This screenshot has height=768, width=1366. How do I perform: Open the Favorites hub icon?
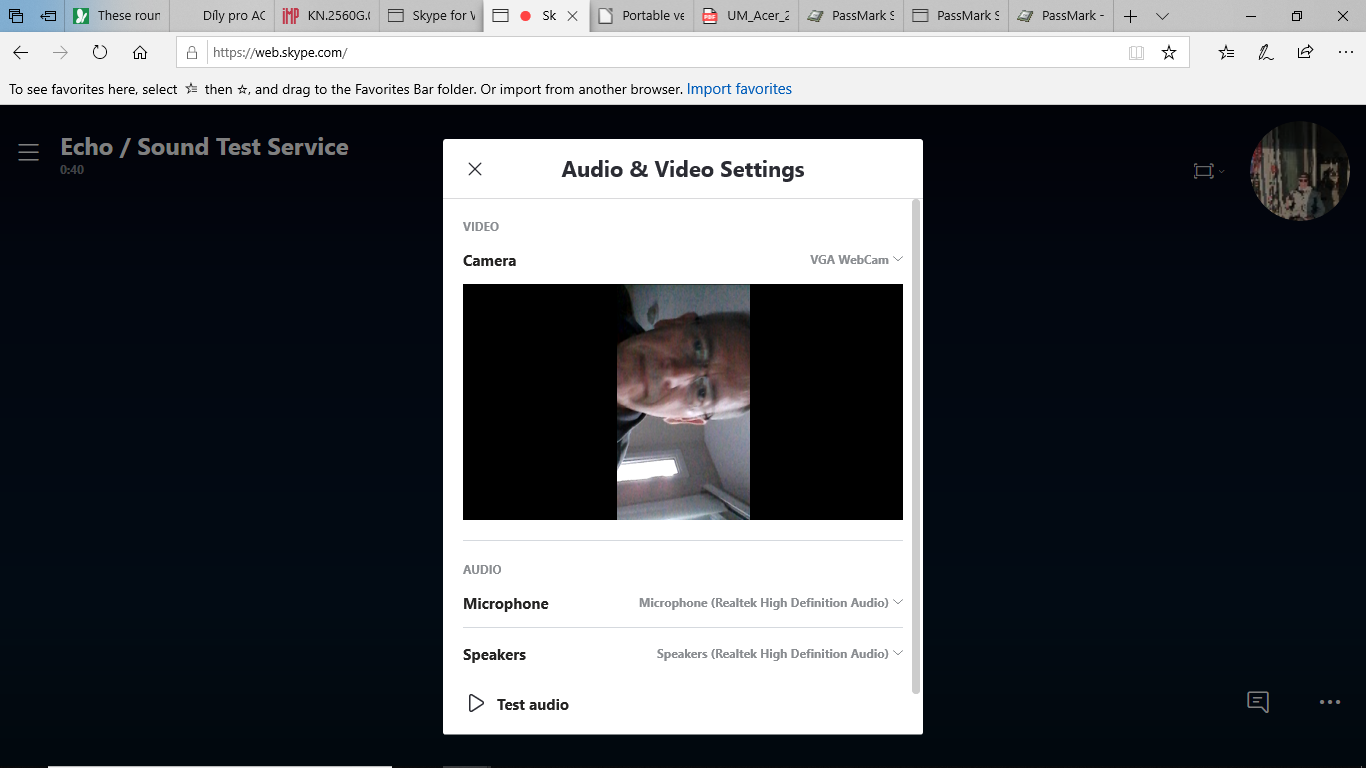(1226, 53)
